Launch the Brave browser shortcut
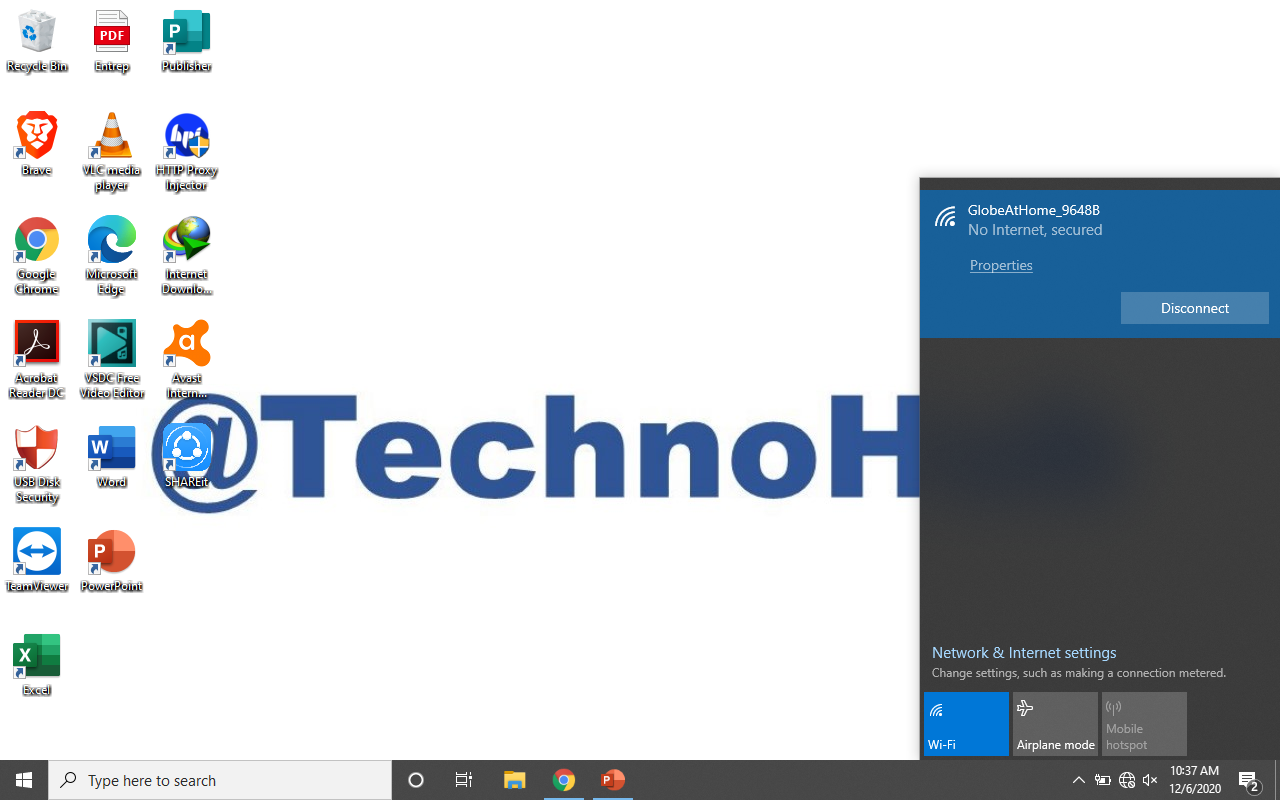The image size is (1280, 800). 37,144
